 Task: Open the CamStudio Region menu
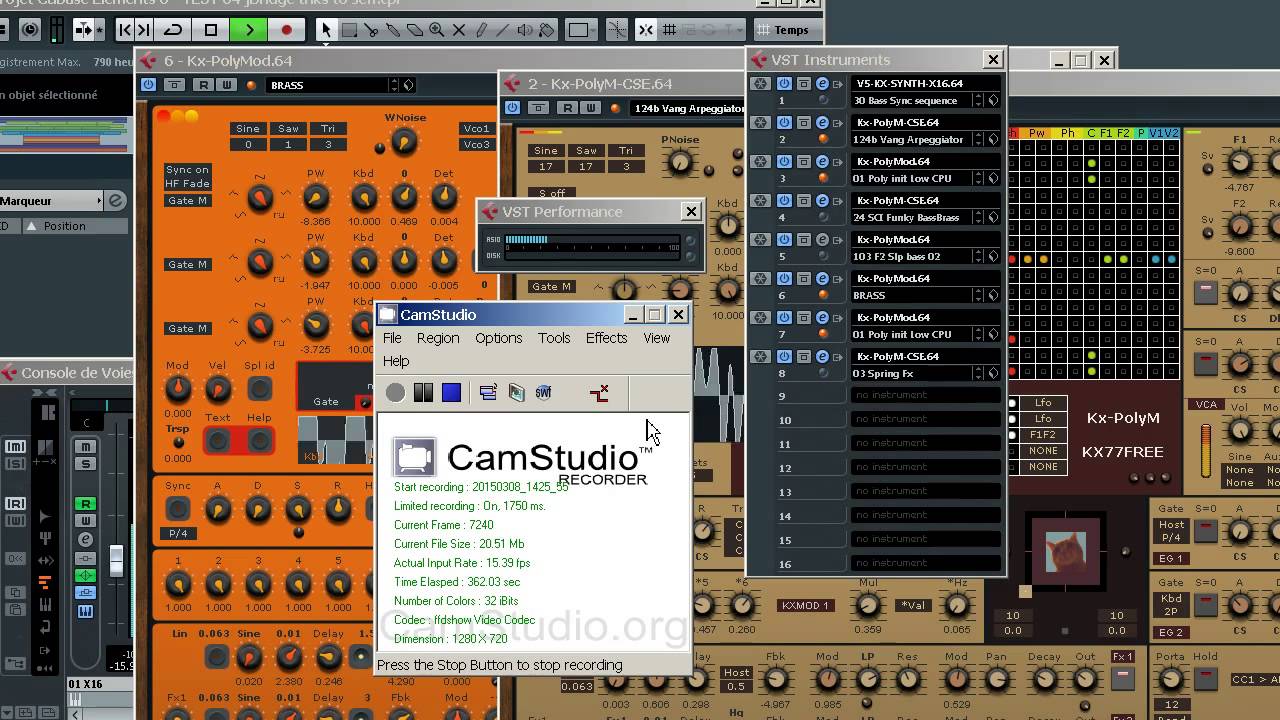pyautogui.click(x=438, y=338)
